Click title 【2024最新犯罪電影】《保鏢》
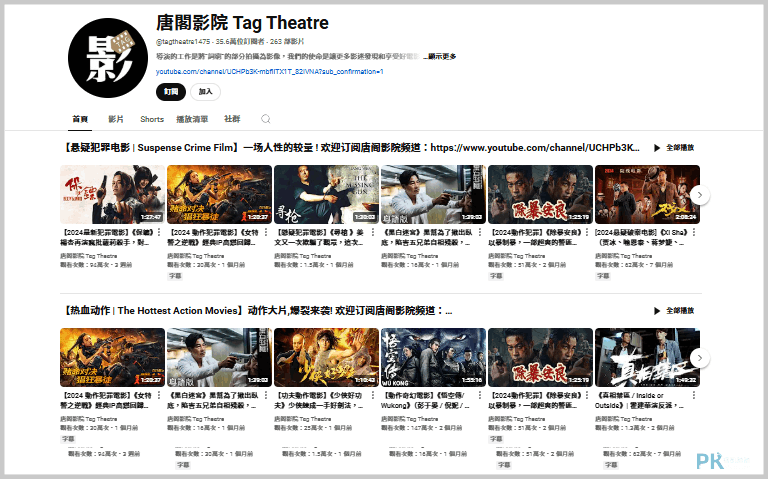 (107, 238)
